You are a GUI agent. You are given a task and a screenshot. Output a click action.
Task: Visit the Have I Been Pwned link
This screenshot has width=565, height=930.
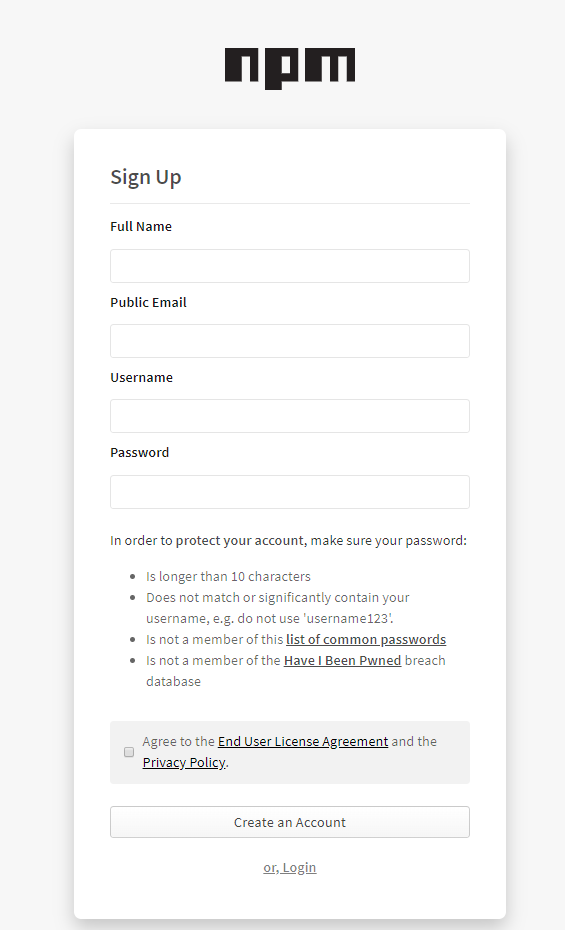click(x=342, y=660)
